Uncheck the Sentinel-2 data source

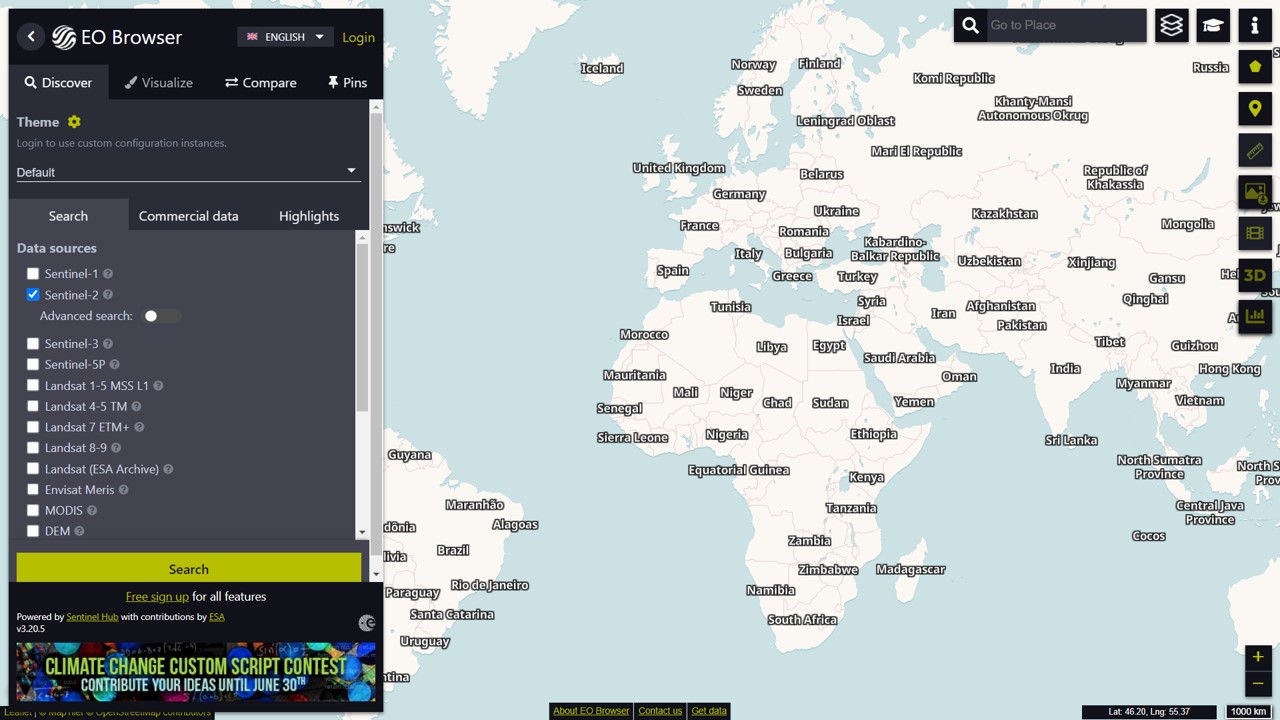tap(33, 295)
